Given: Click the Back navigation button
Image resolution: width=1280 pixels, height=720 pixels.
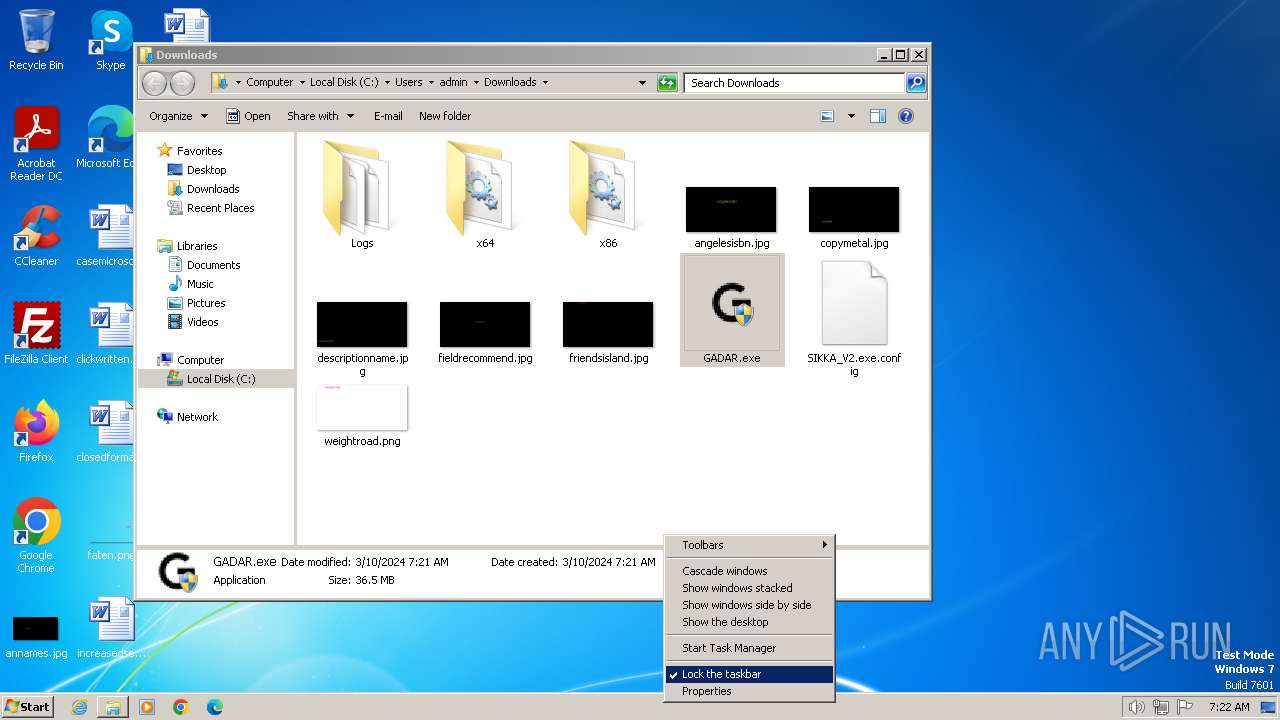Looking at the screenshot, I should [x=154, y=83].
